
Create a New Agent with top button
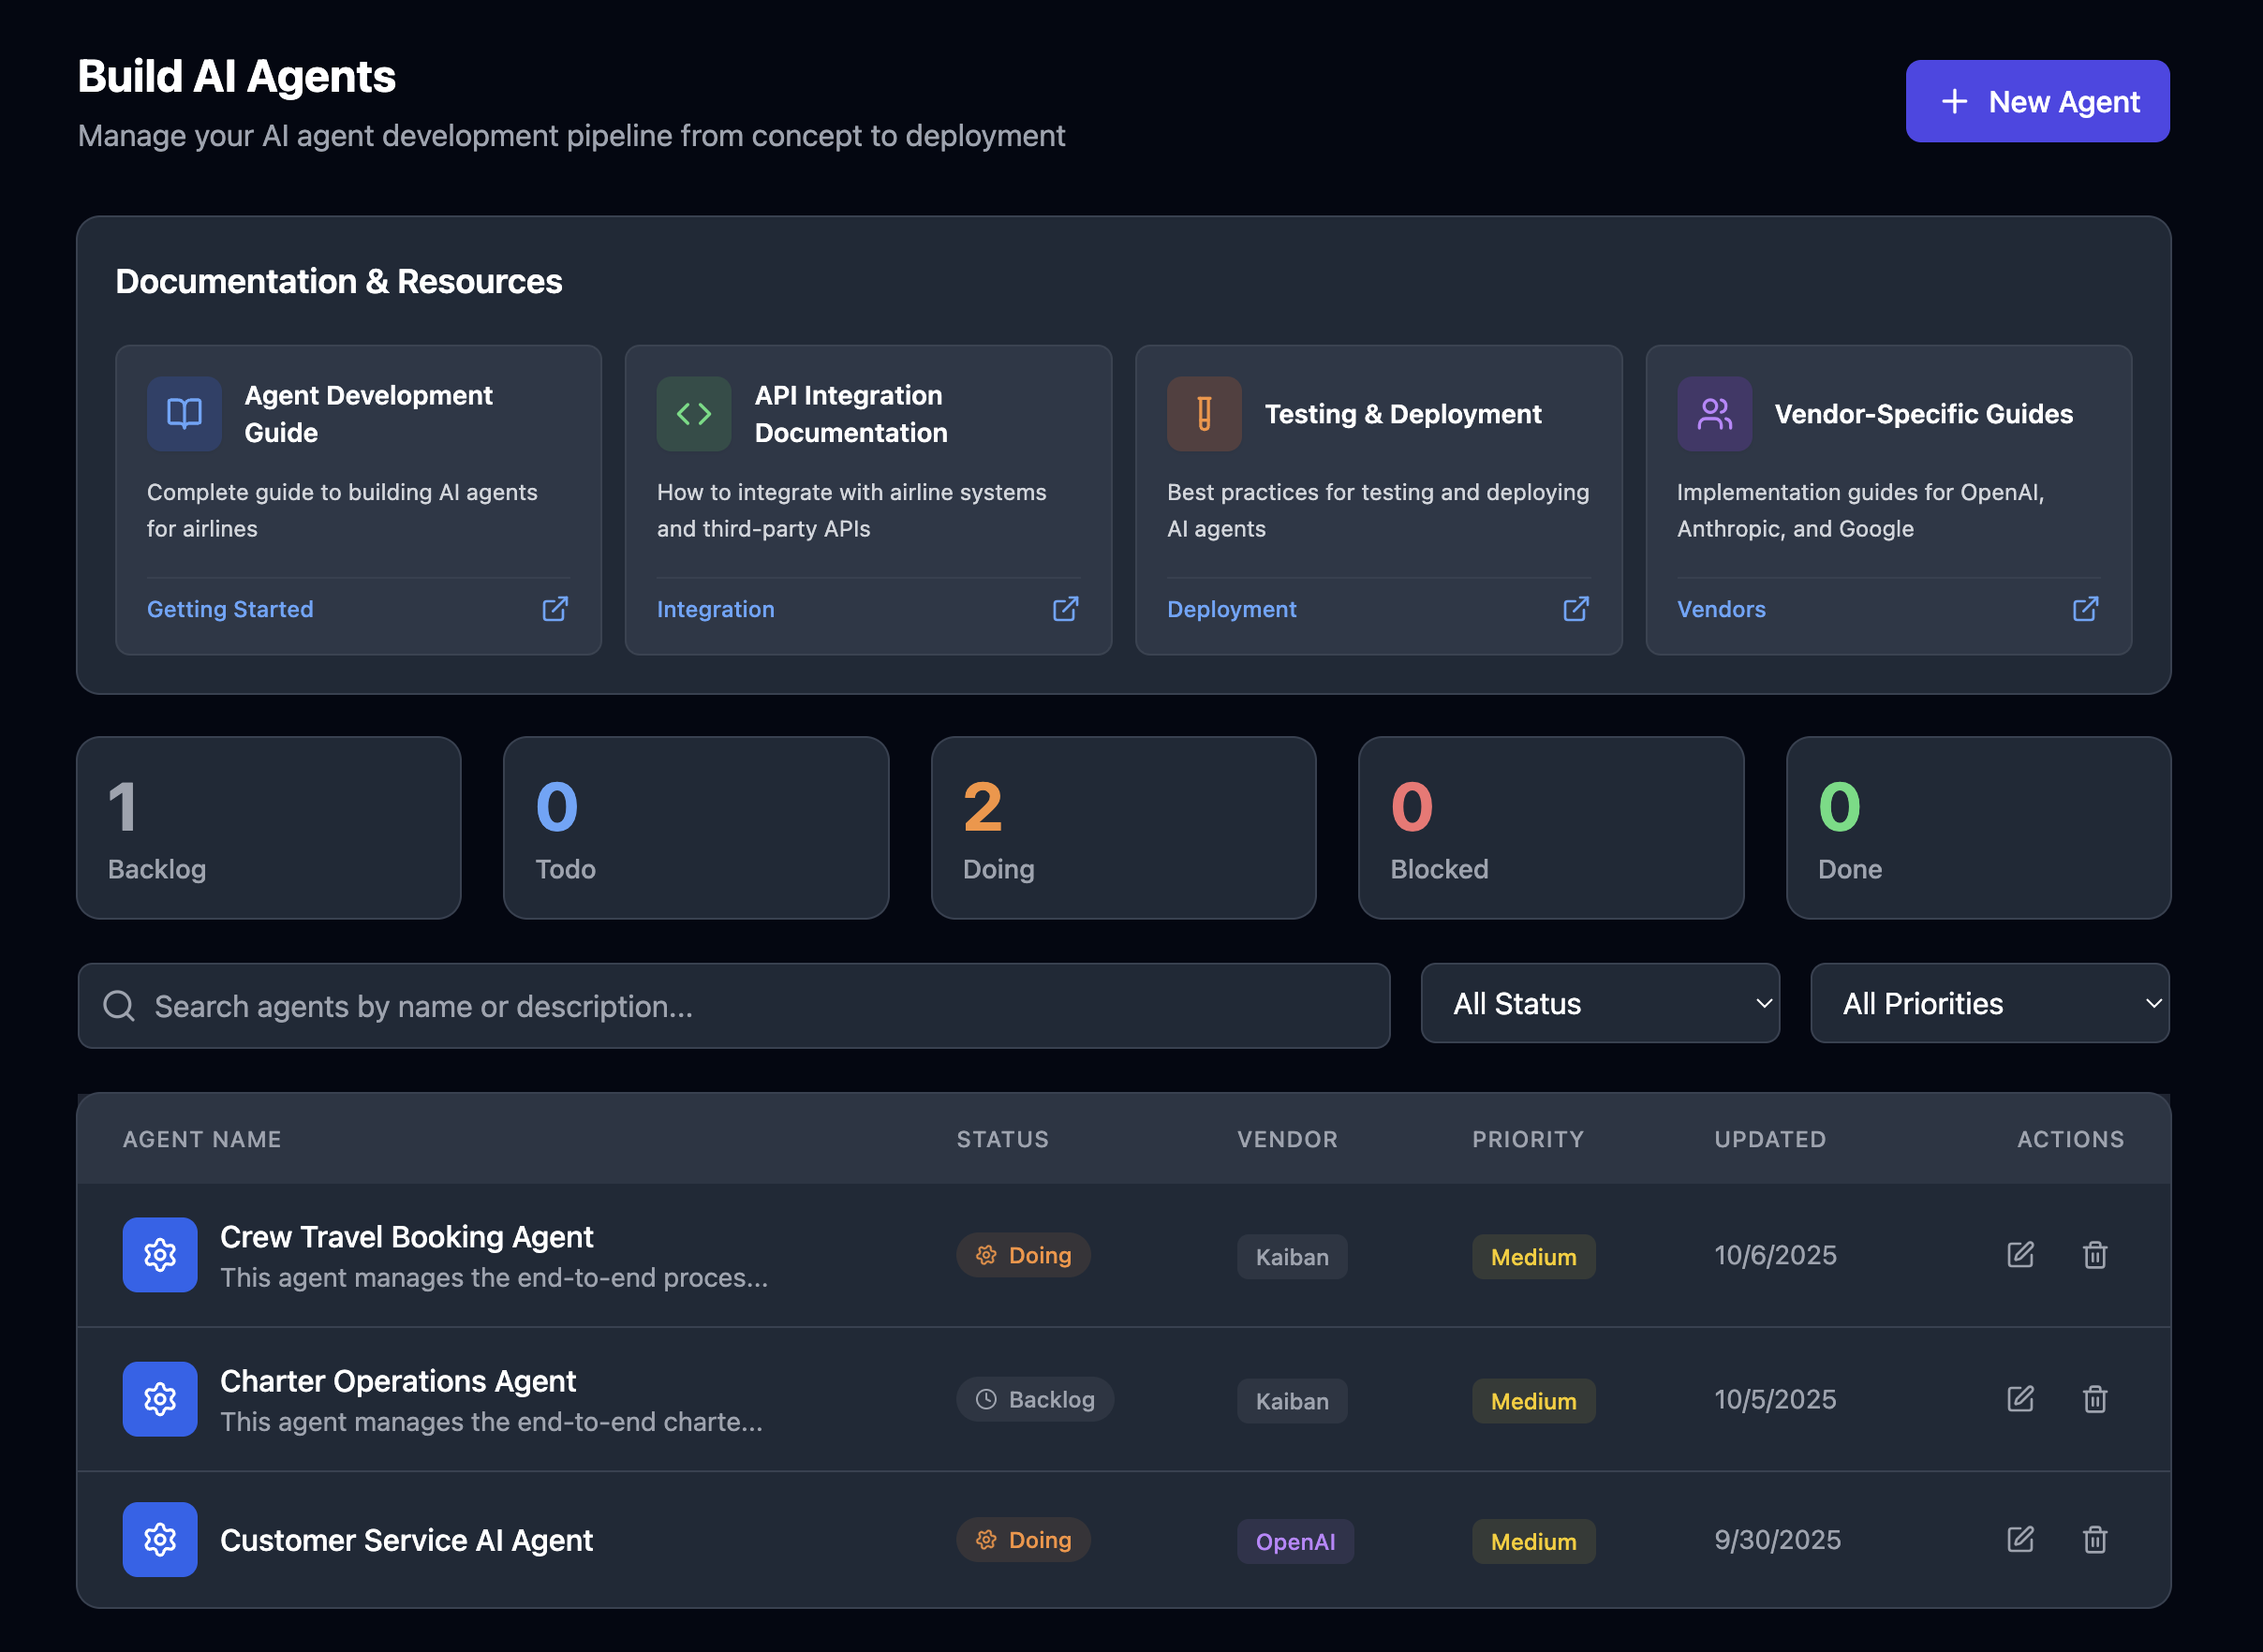tap(2037, 101)
